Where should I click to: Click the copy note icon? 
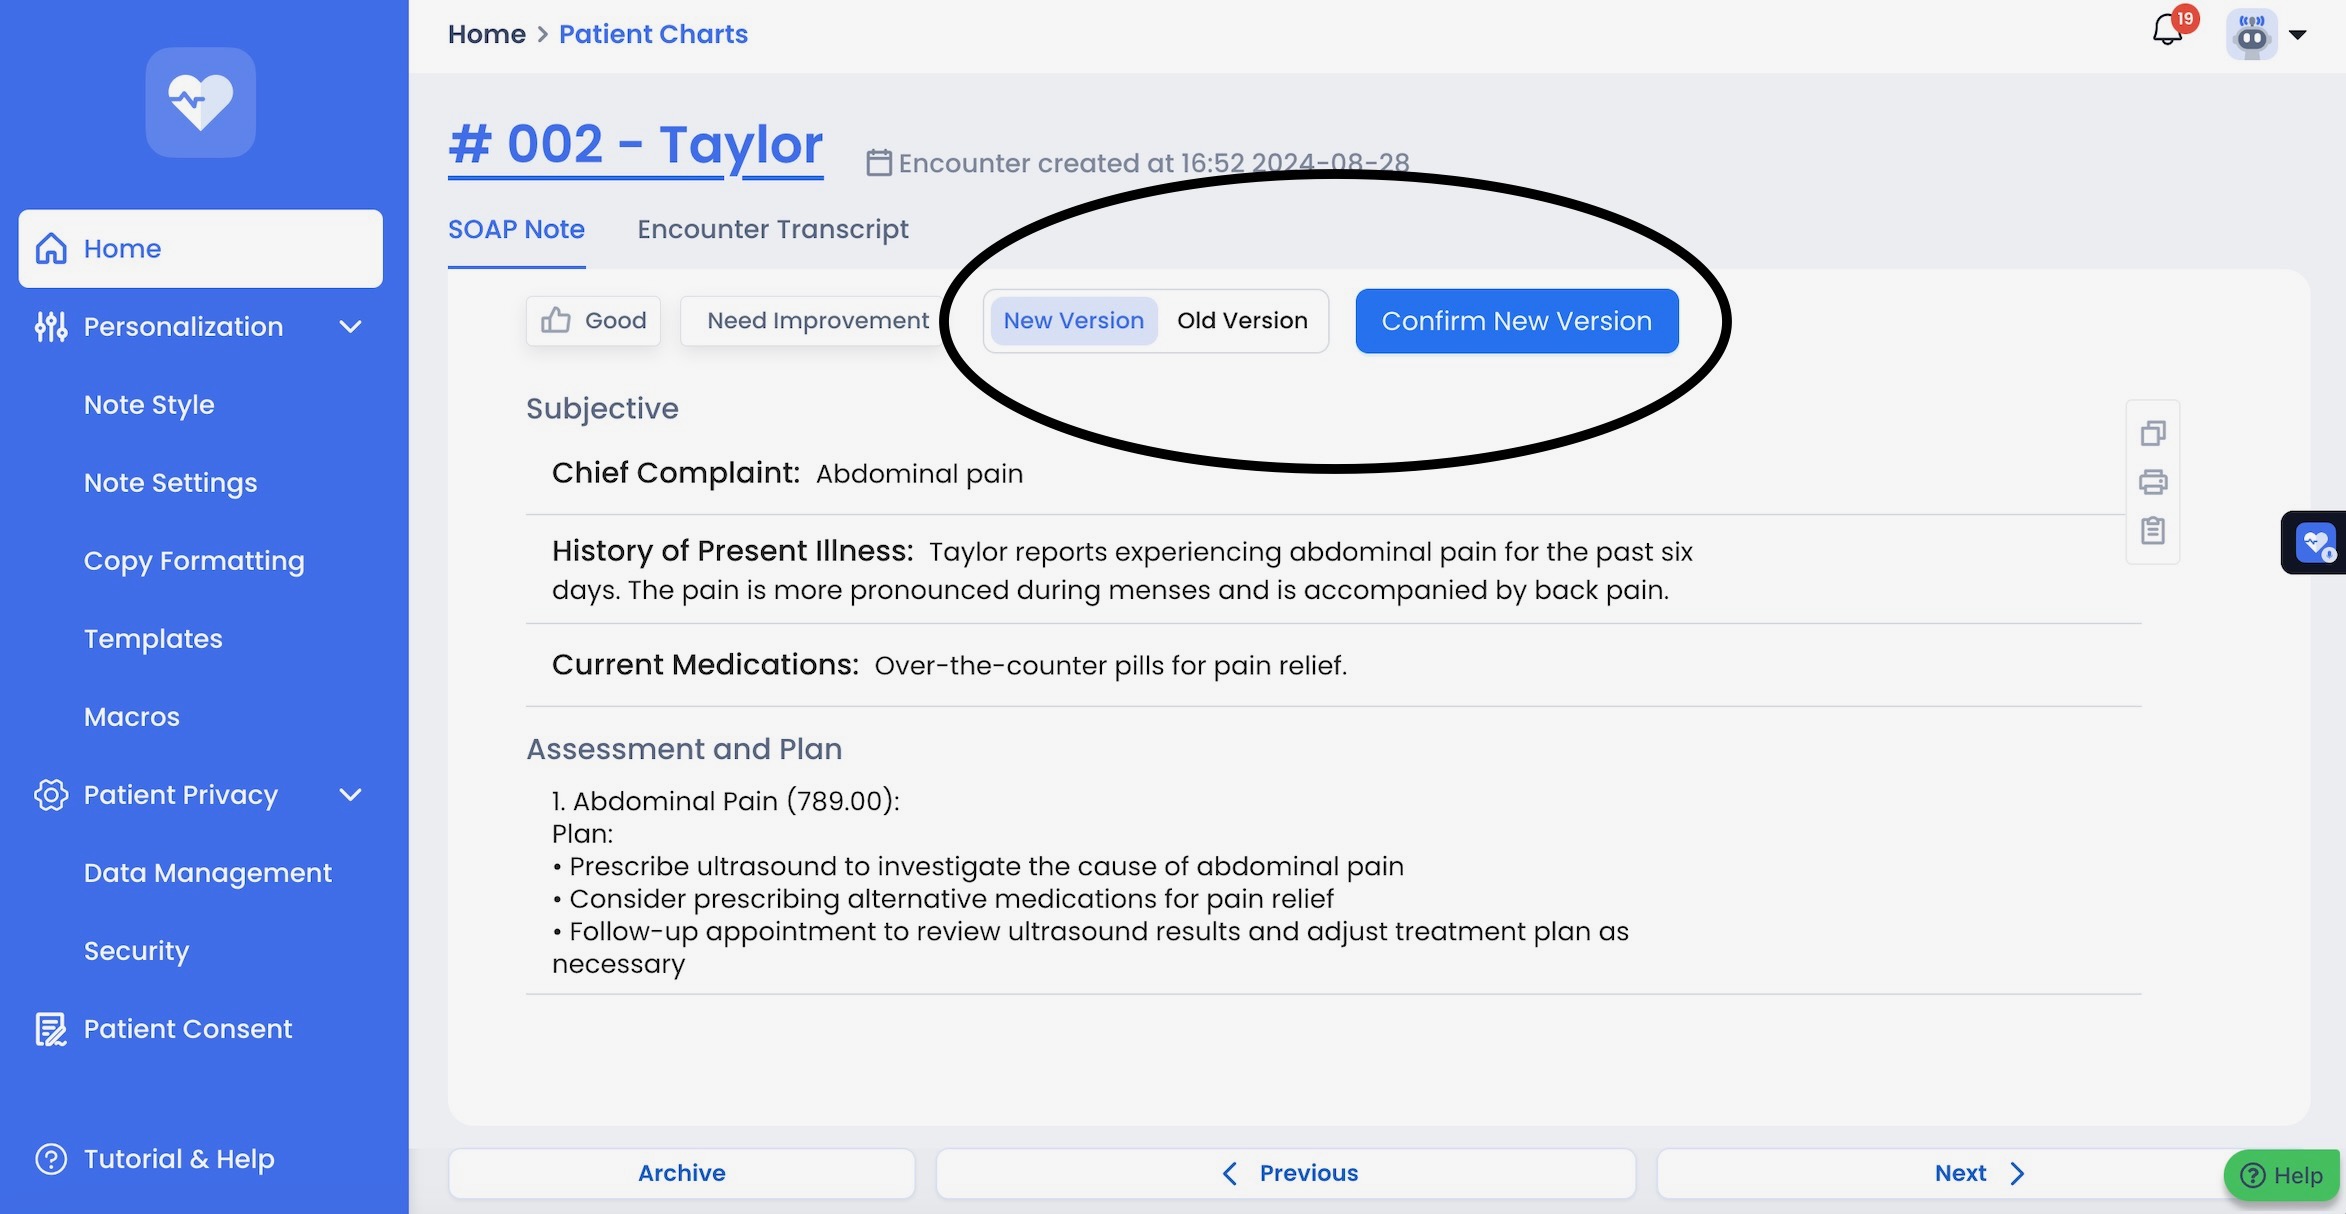(2153, 433)
